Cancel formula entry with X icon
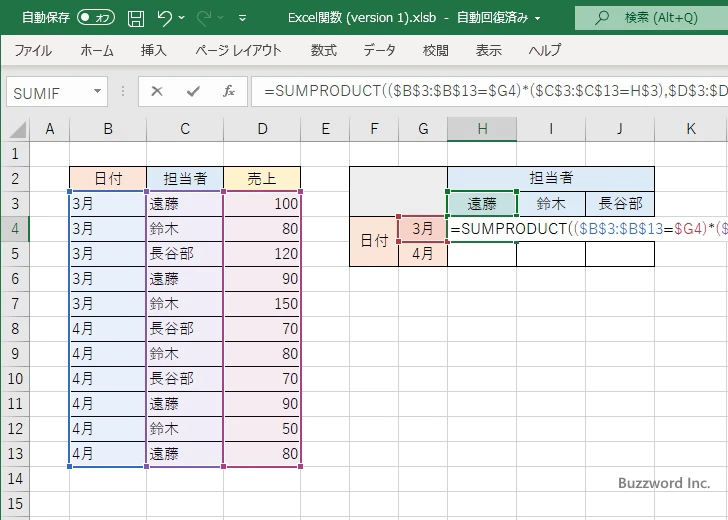Image resolution: width=728 pixels, height=520 pixels. [x=157, y=91]
